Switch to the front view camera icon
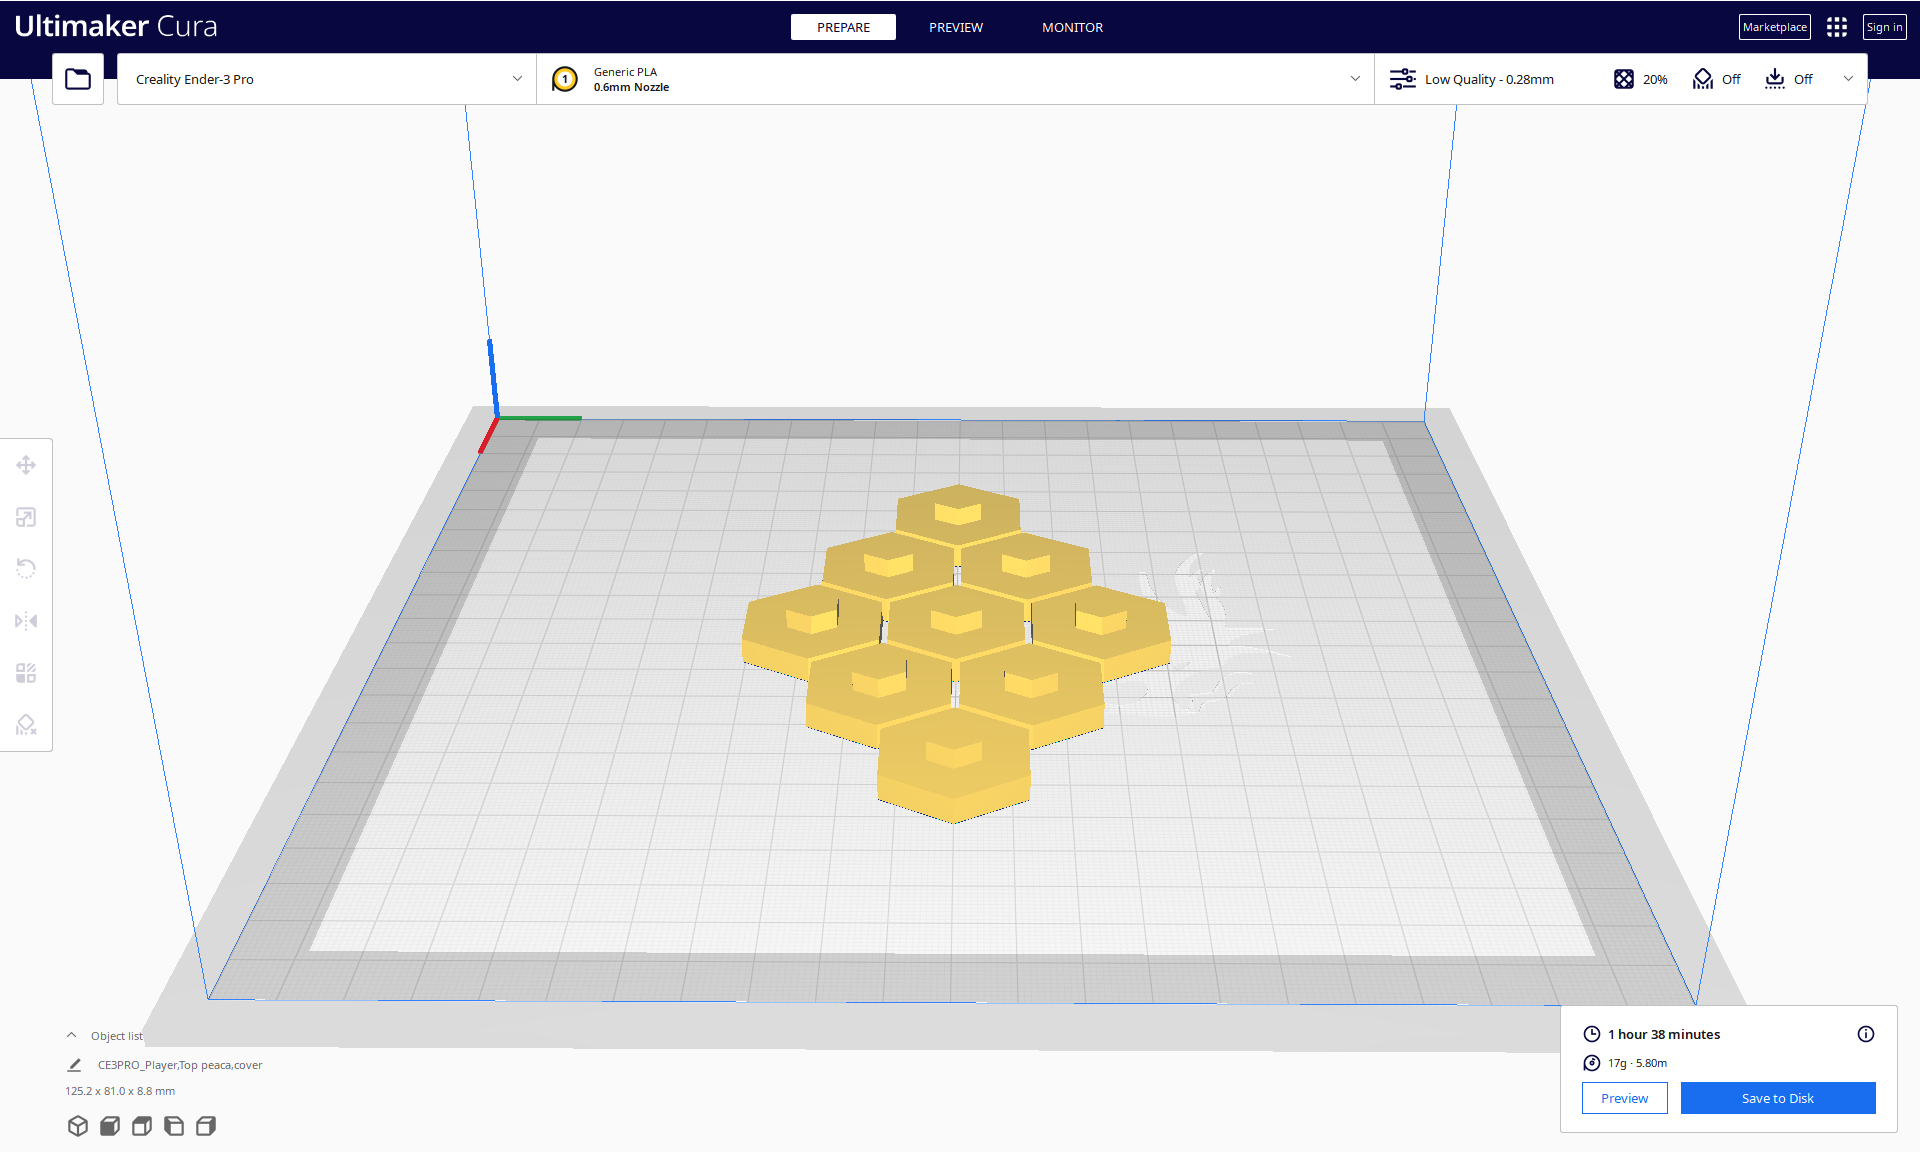Viewport: 1920px width, 1152px height. 110,1126
